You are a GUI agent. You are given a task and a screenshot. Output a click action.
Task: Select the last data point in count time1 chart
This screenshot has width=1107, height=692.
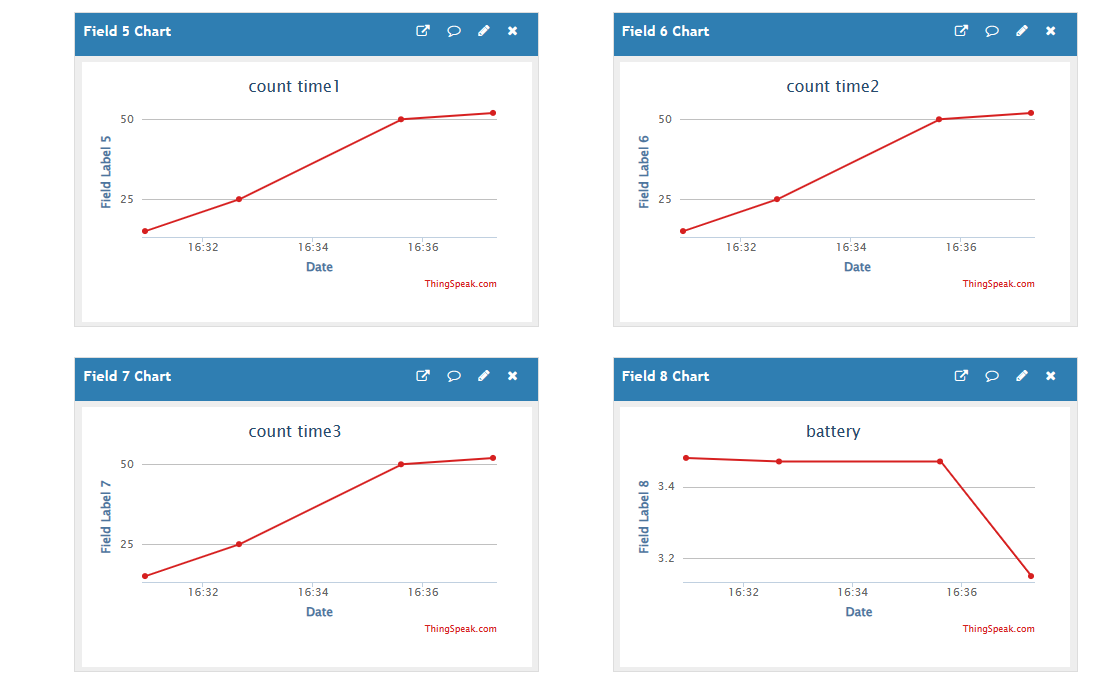point(493,113)
